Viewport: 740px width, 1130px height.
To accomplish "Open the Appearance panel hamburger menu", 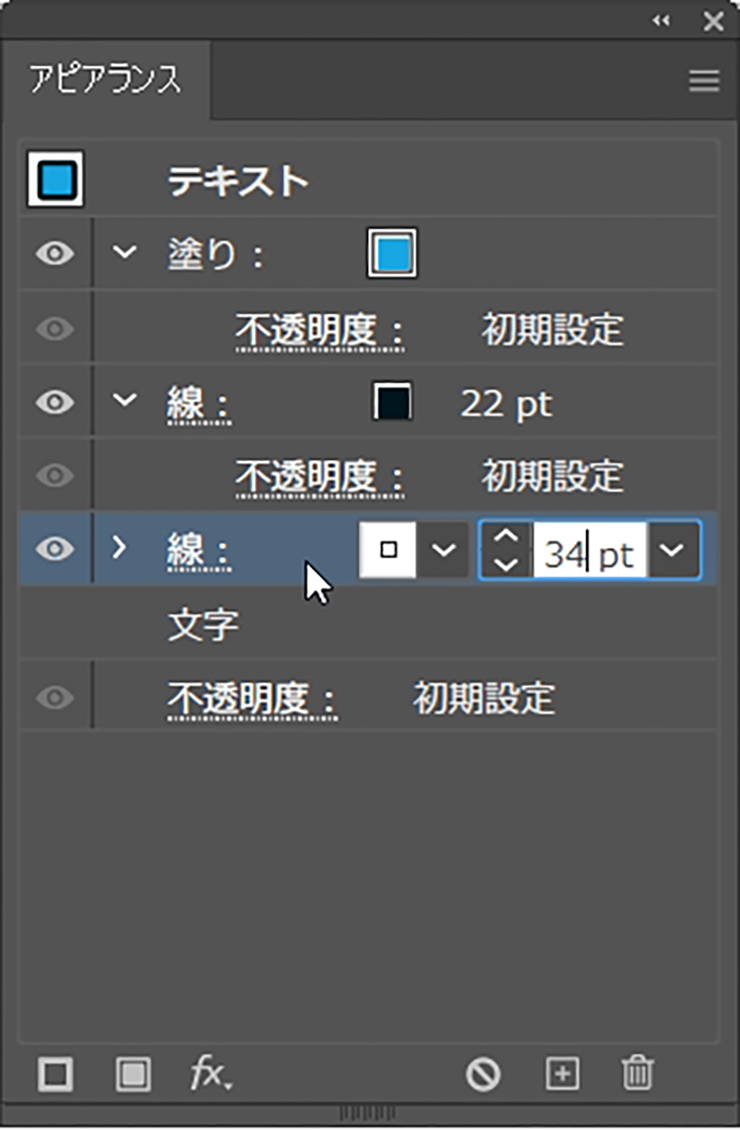I will click(704, 81).
